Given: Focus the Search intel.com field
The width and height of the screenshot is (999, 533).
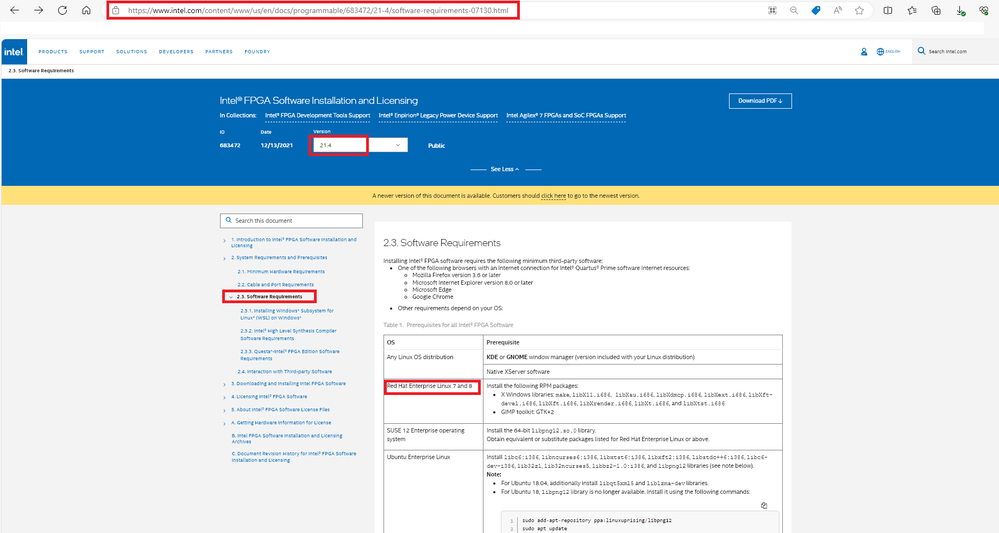Looking at the screenshot, I should click(x=956, y=52).
